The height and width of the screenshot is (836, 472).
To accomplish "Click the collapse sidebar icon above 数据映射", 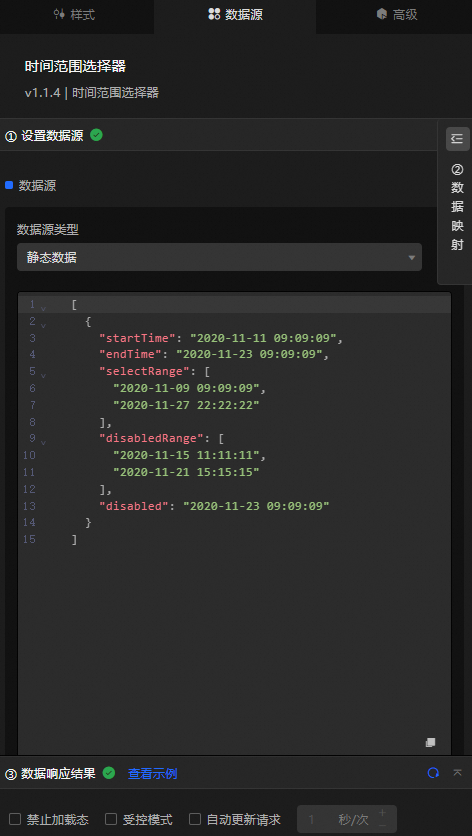I will click(457, 139).
